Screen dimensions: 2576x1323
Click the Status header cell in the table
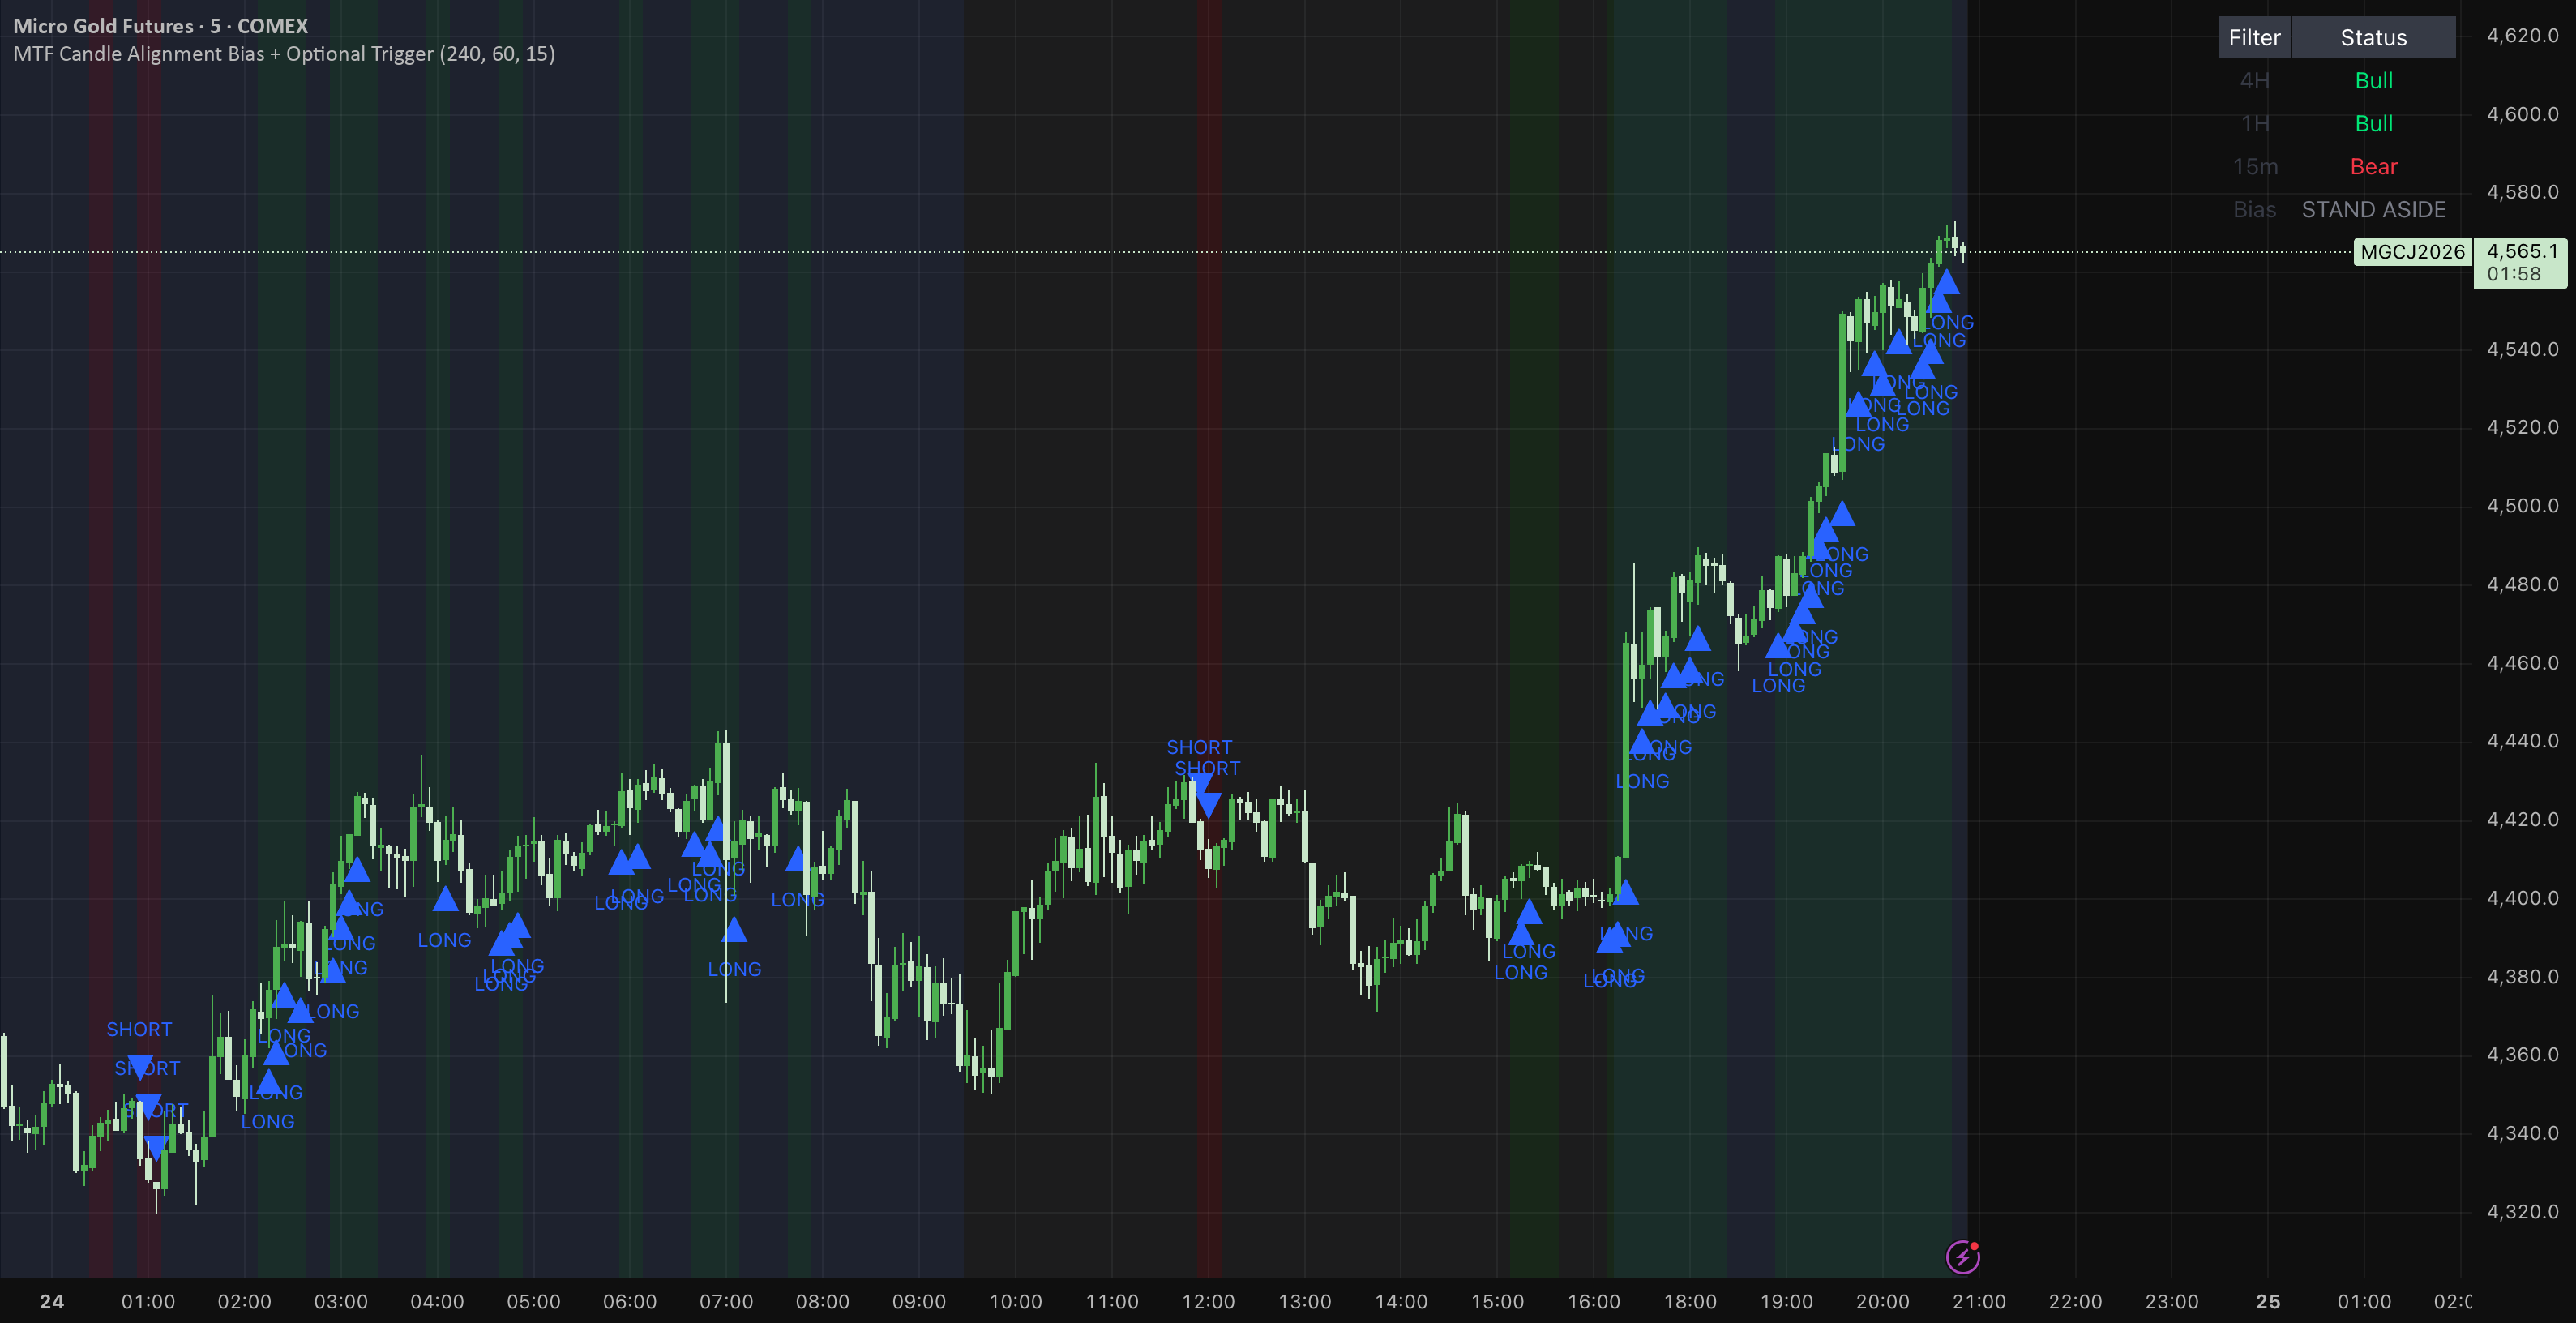(x=2373, y=38)
